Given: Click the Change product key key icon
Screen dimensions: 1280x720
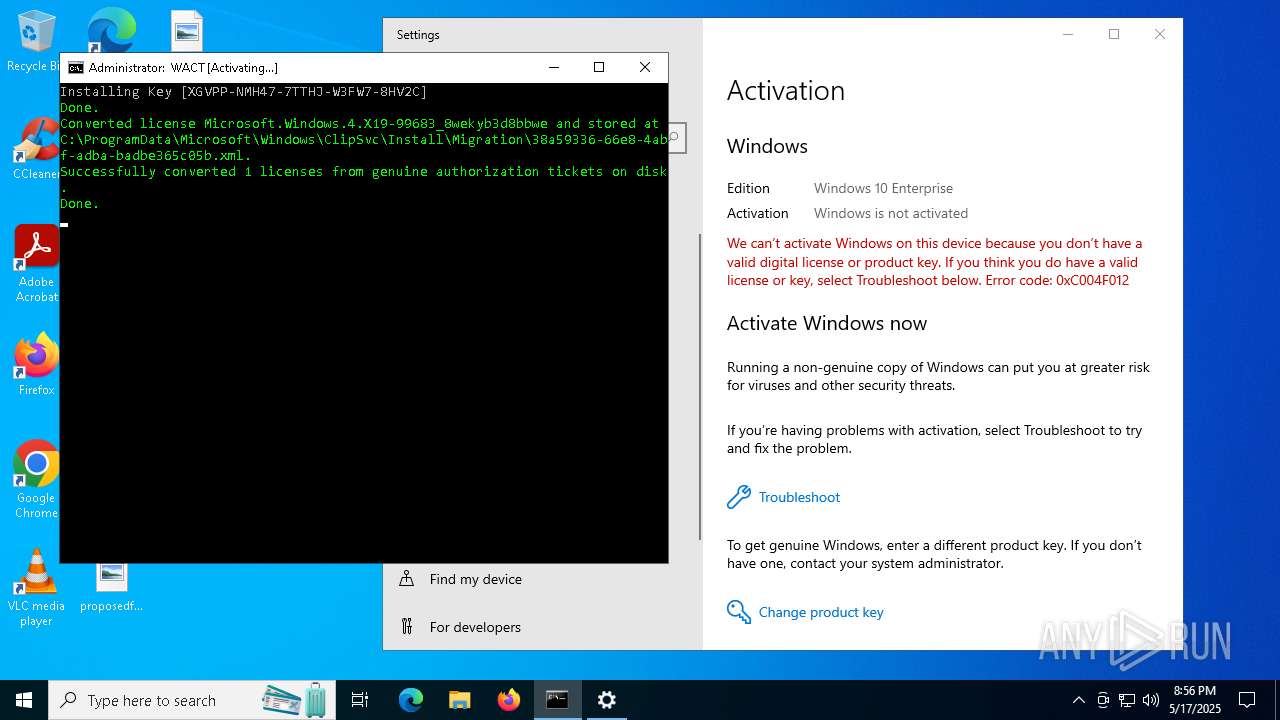Looking at the screenshot, I should tap(739, 612).
